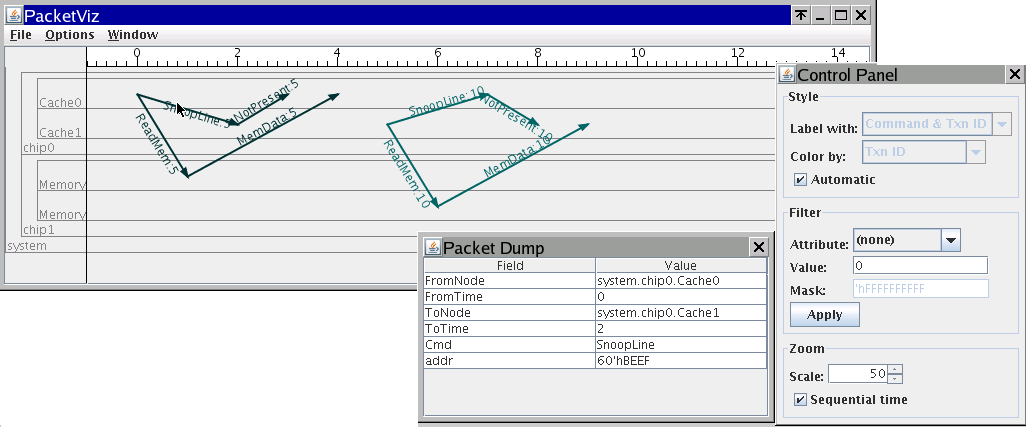Open the Attribute filter dropdown
The image size is (1026, 427).
pyautogui.click(x=951, y=240)
